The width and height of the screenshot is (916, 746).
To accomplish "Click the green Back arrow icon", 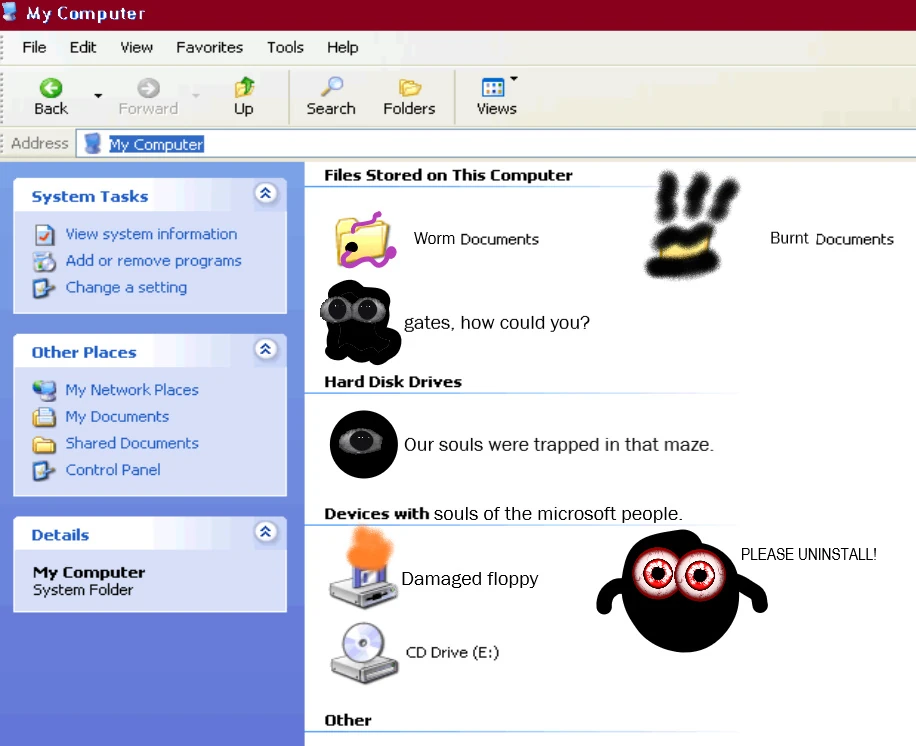I will click(51, 88).
